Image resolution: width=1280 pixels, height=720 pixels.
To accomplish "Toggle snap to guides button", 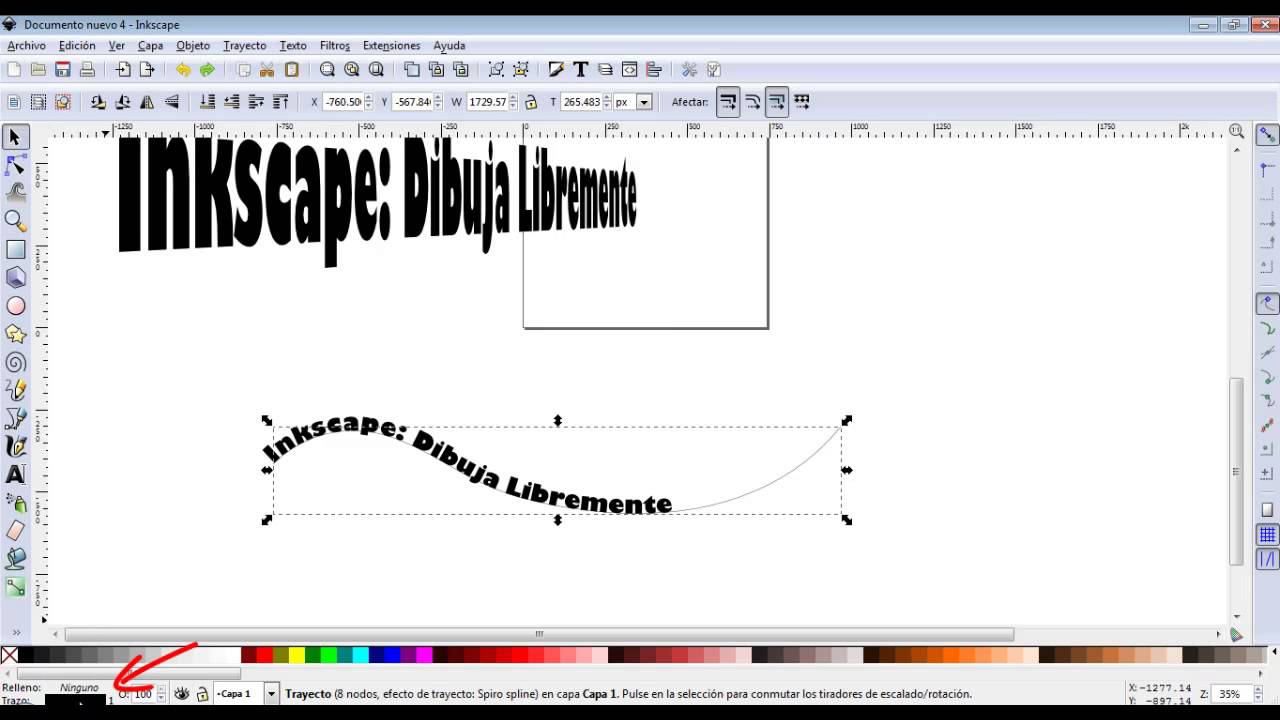I will (x=1267, y=559).
